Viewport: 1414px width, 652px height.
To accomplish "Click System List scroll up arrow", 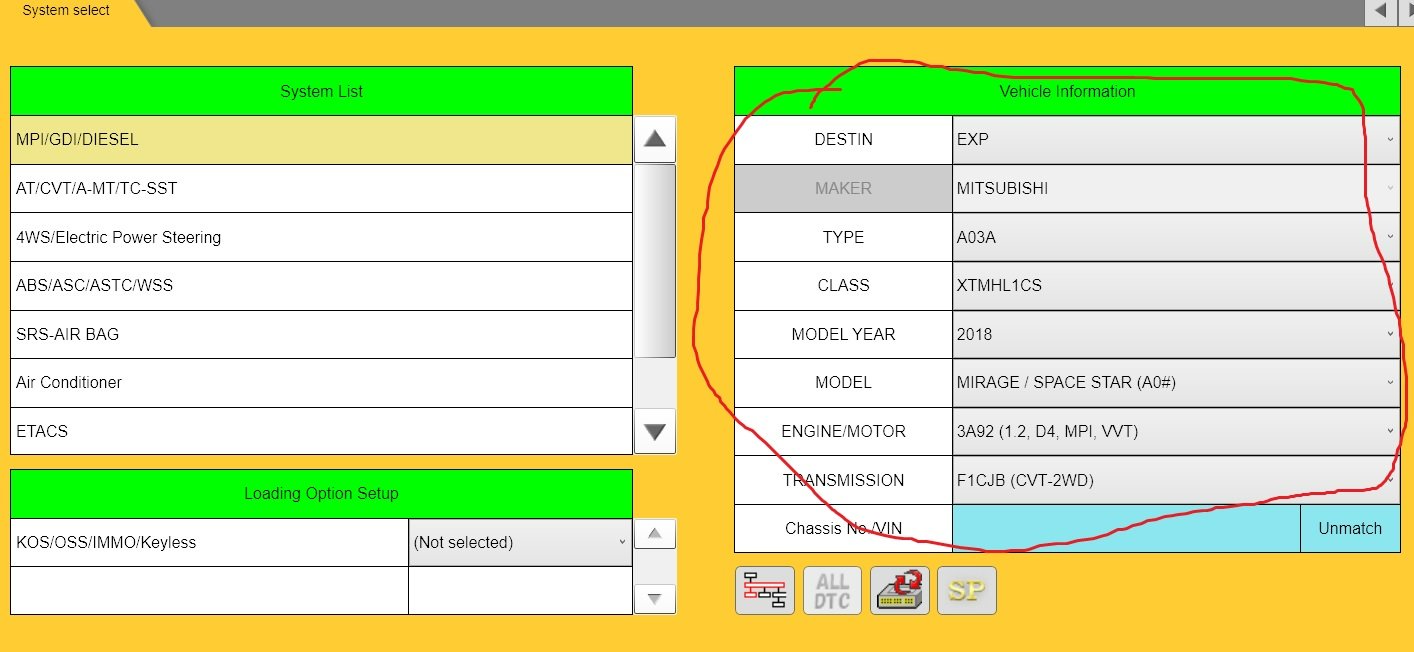I will point(655,140).
